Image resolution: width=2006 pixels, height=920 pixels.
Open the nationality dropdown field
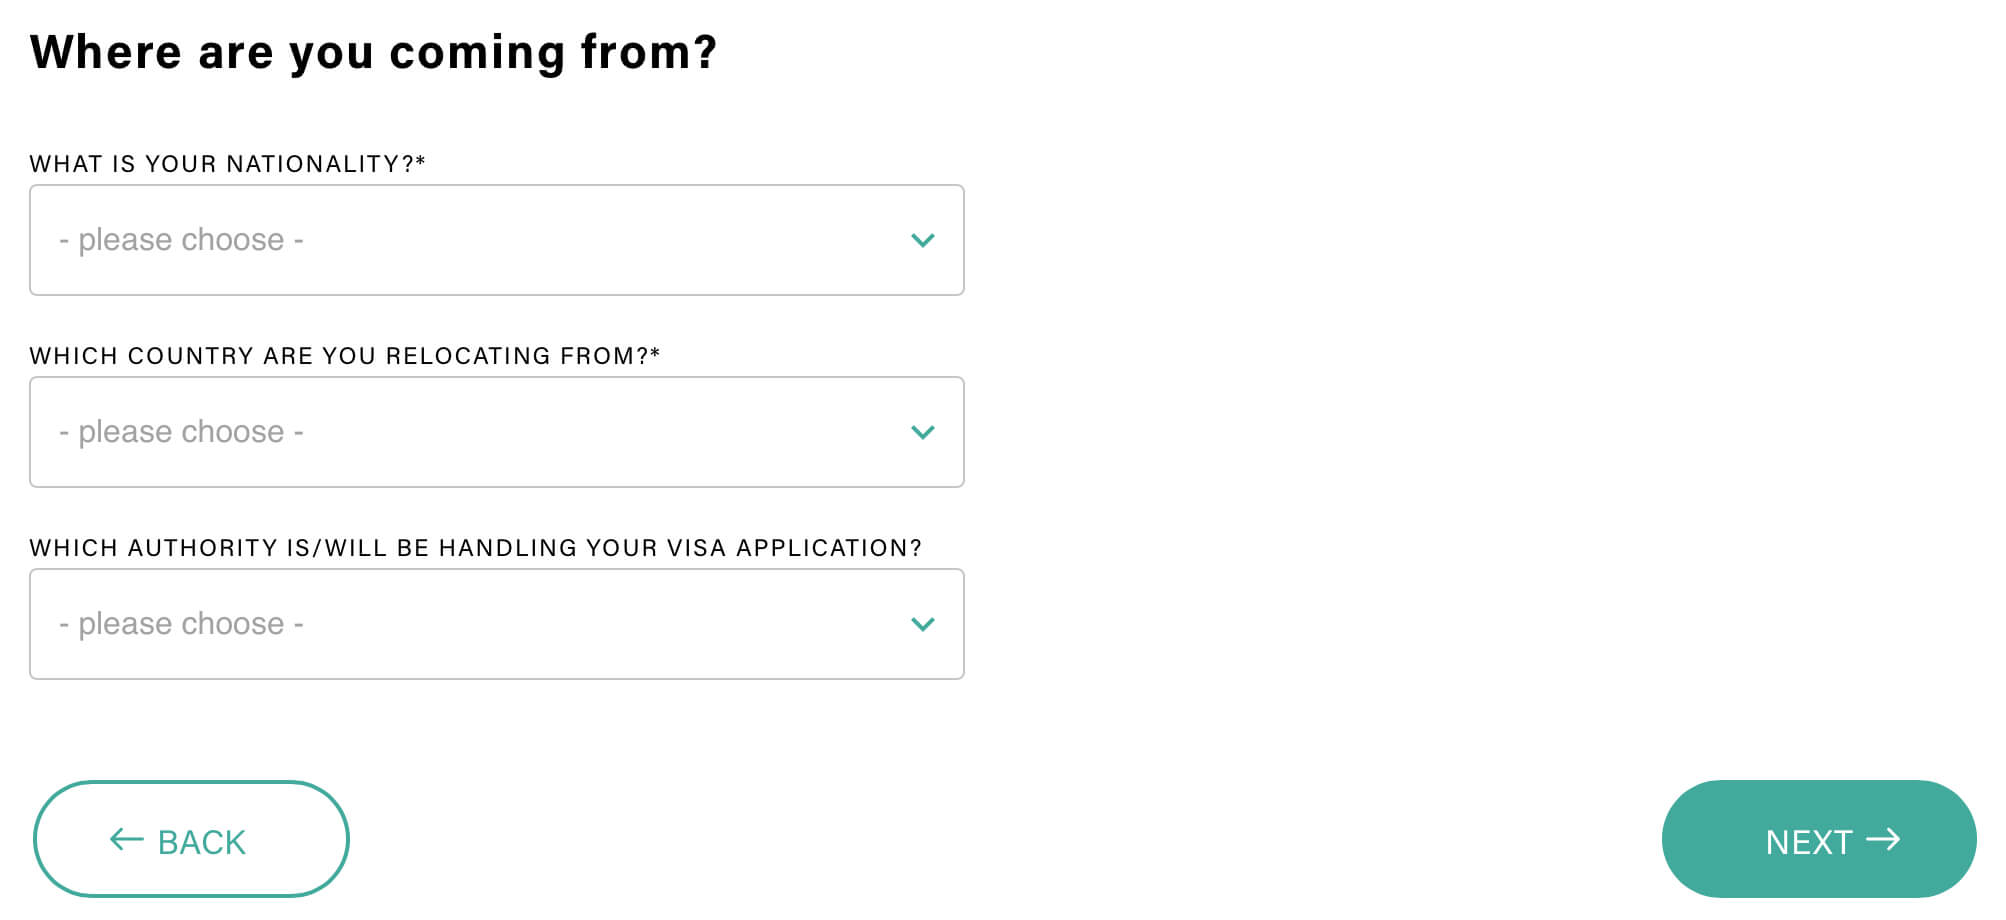click(497, 240)
